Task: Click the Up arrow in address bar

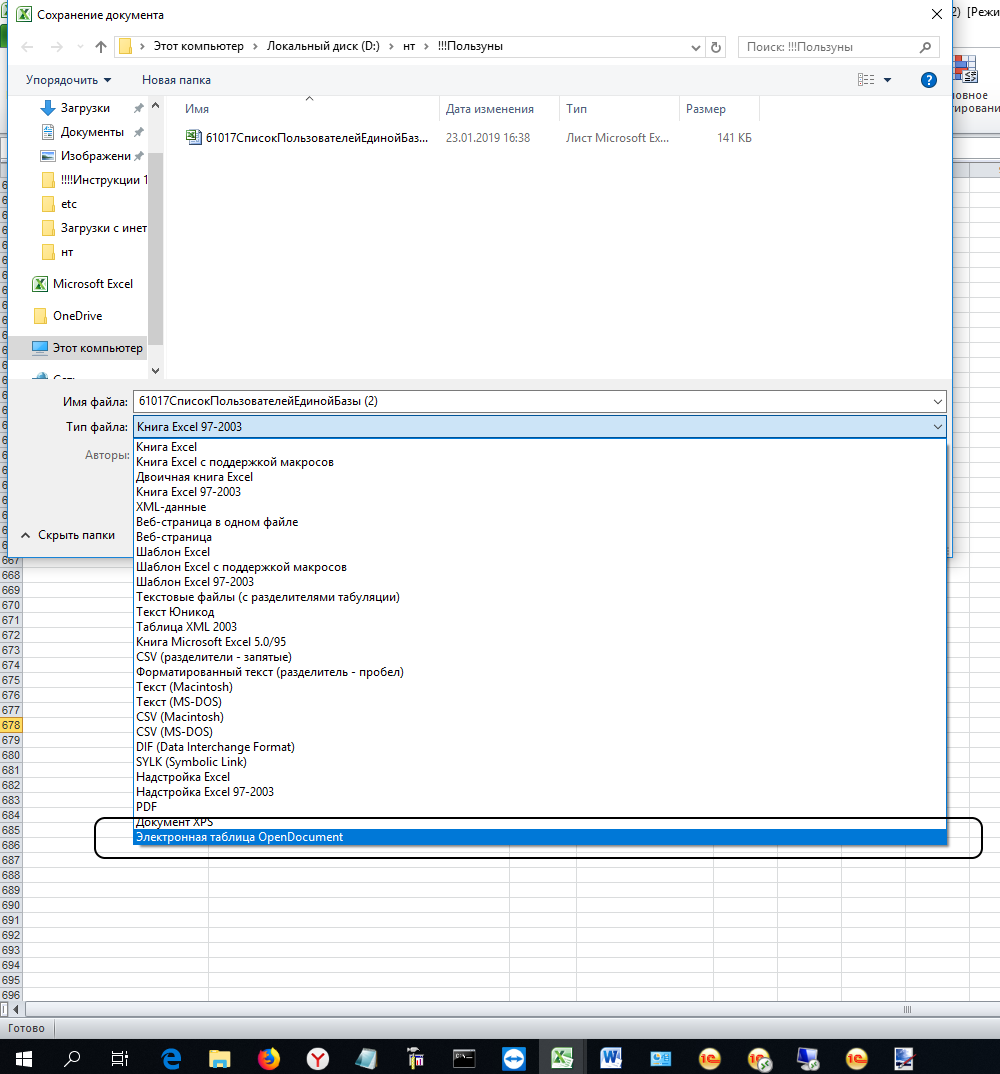Action: [x=100, y=47]
